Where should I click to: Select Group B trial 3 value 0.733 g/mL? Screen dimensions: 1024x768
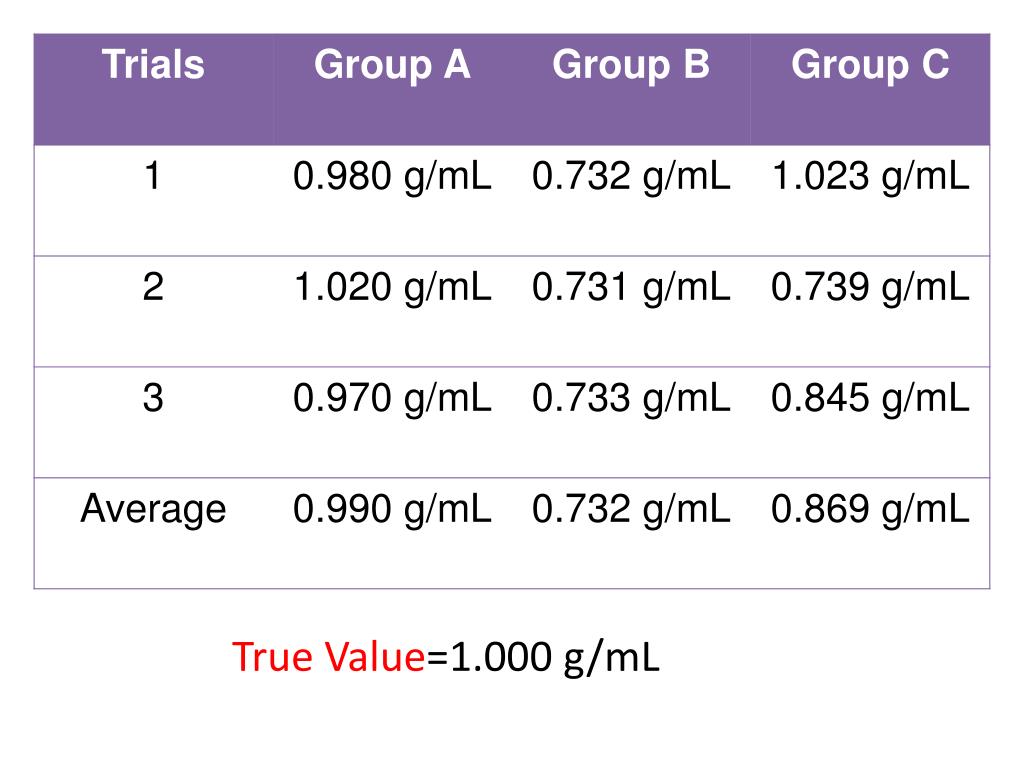click(x=631, y=399)
